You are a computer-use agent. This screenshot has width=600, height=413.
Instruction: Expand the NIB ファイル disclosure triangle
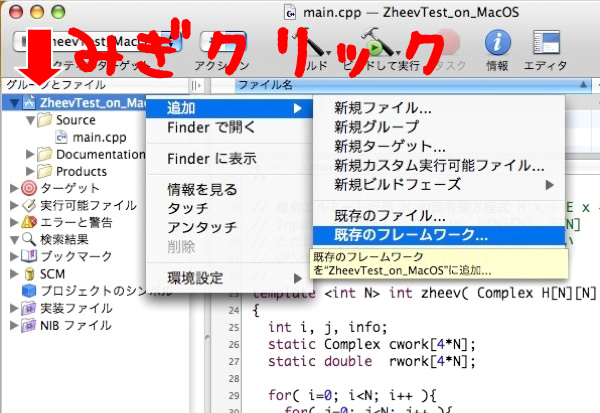point(14,325)
